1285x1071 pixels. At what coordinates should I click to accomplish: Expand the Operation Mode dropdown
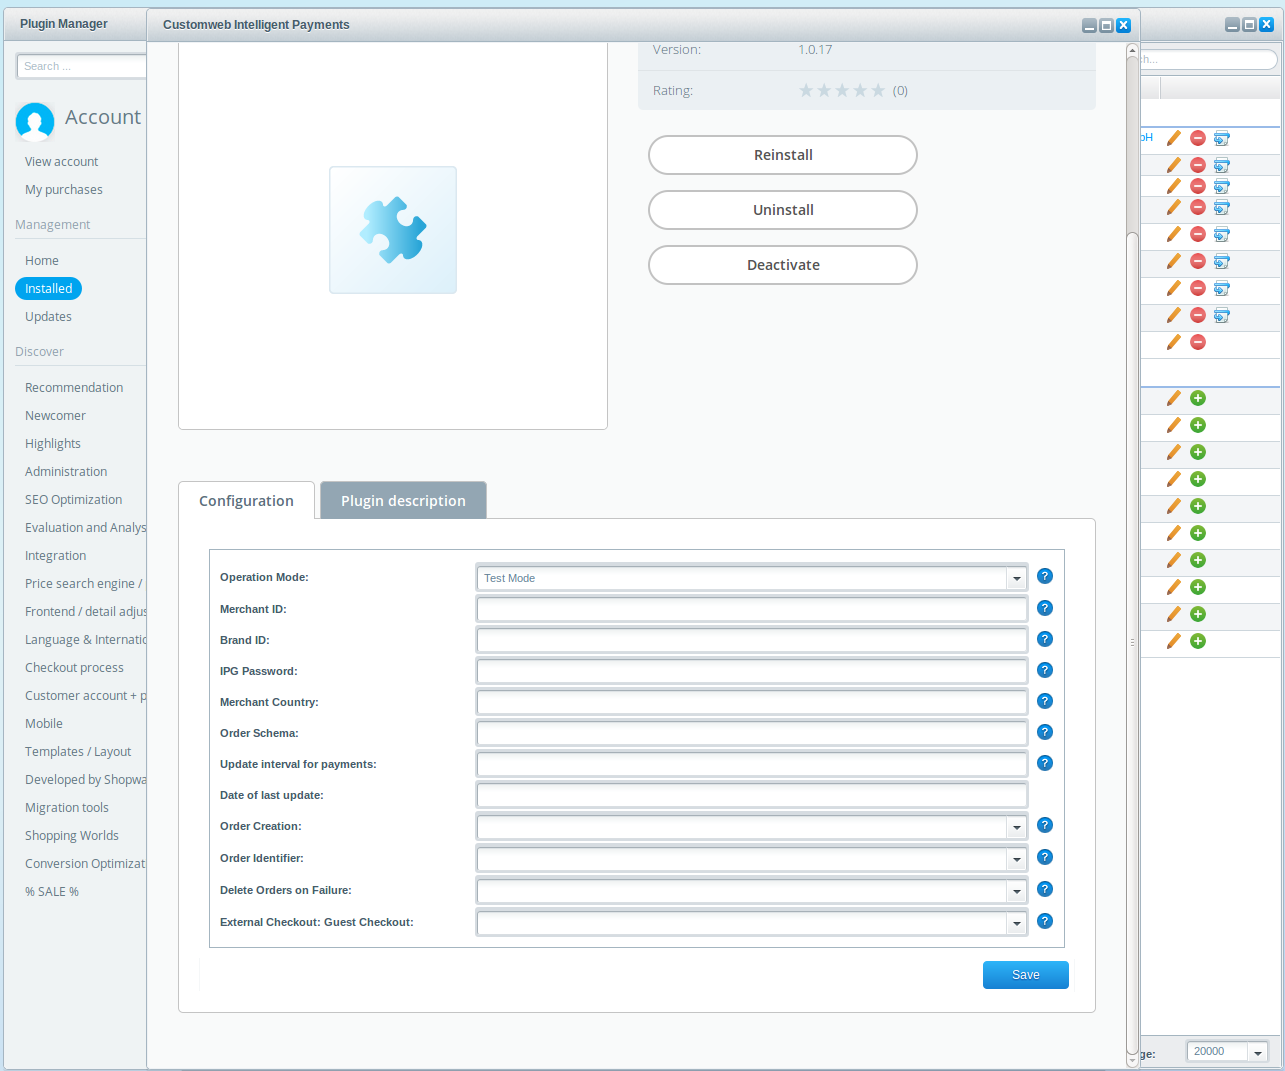pos(1017,578)
